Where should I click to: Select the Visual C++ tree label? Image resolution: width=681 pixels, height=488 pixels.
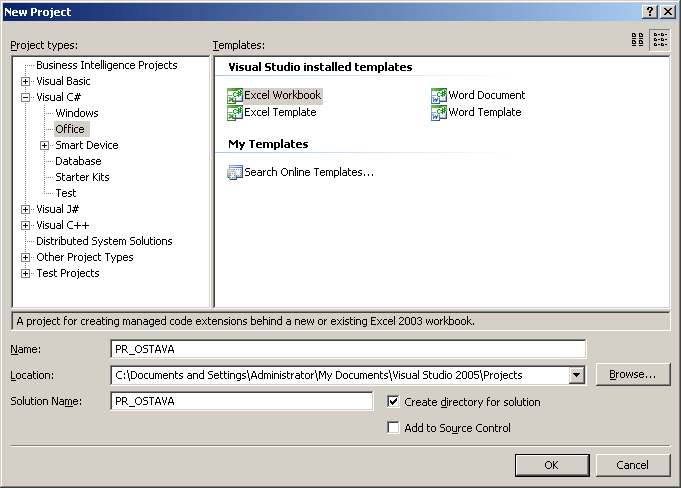point(63,225)
